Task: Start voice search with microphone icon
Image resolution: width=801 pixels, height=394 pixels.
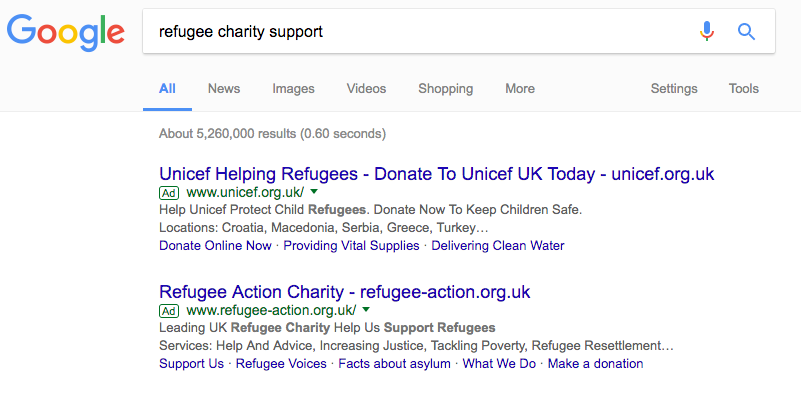Action: coord(706,32)
